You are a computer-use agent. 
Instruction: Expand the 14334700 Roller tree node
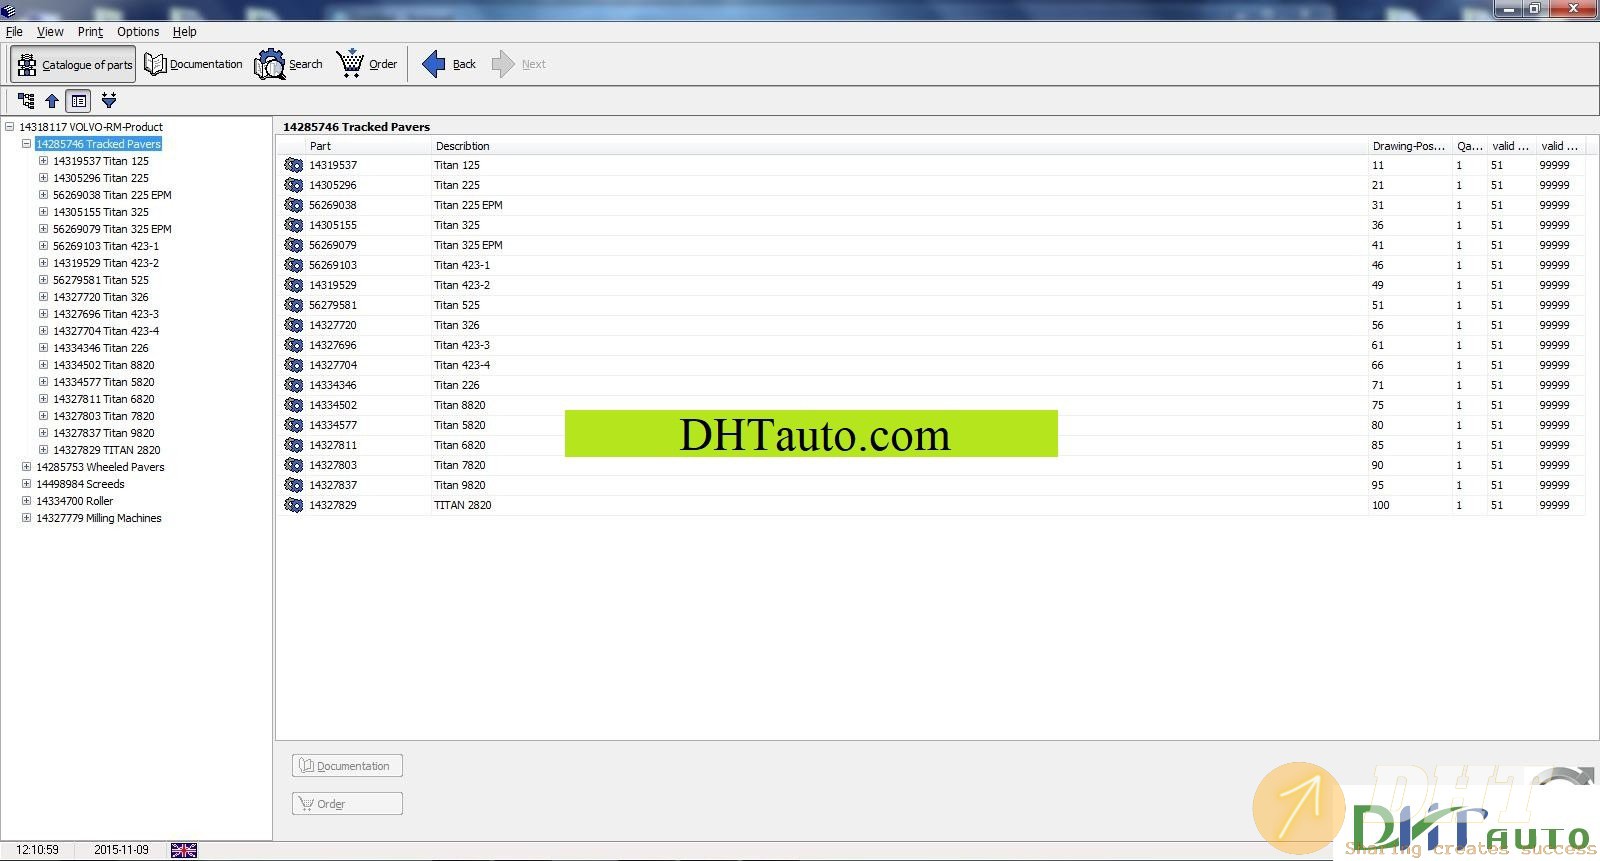pyautogui.click(x=26, y=501)
